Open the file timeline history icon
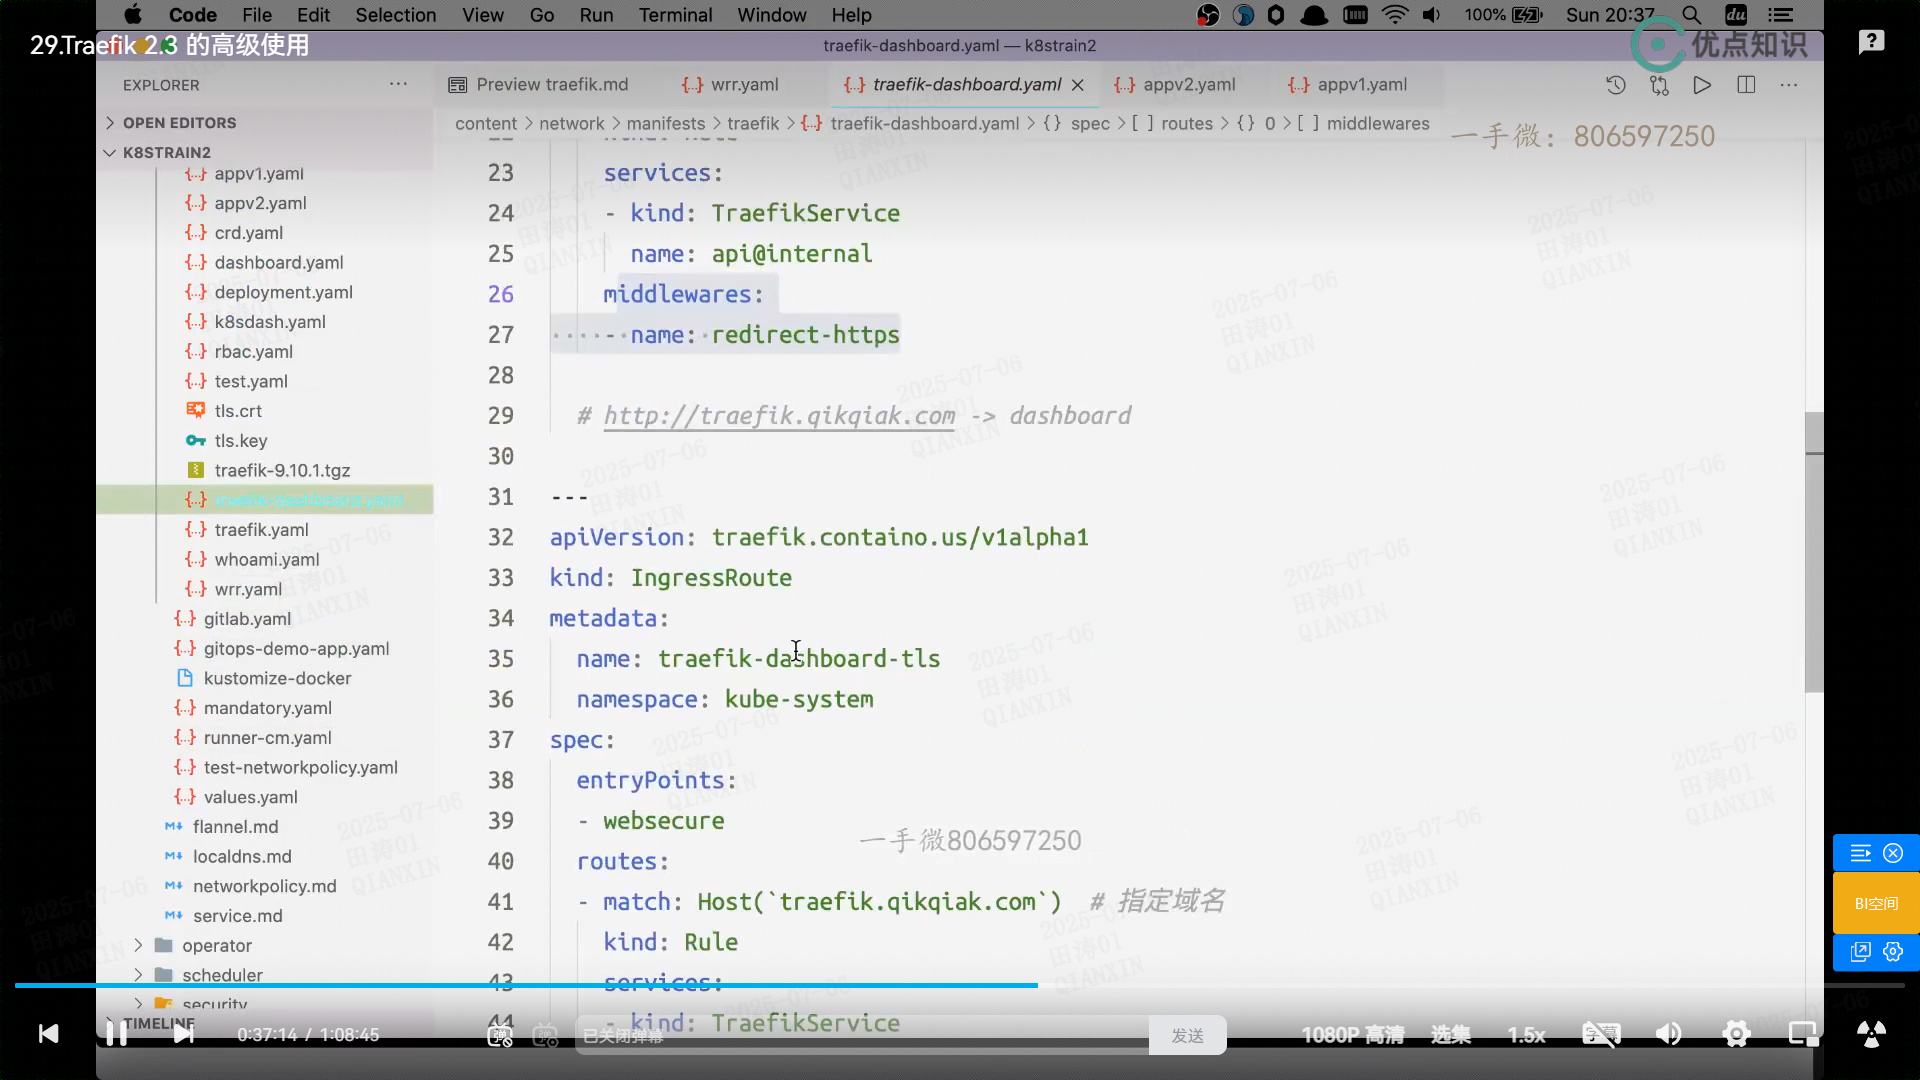The image size is (1920, 1080). pos(1615,85)
